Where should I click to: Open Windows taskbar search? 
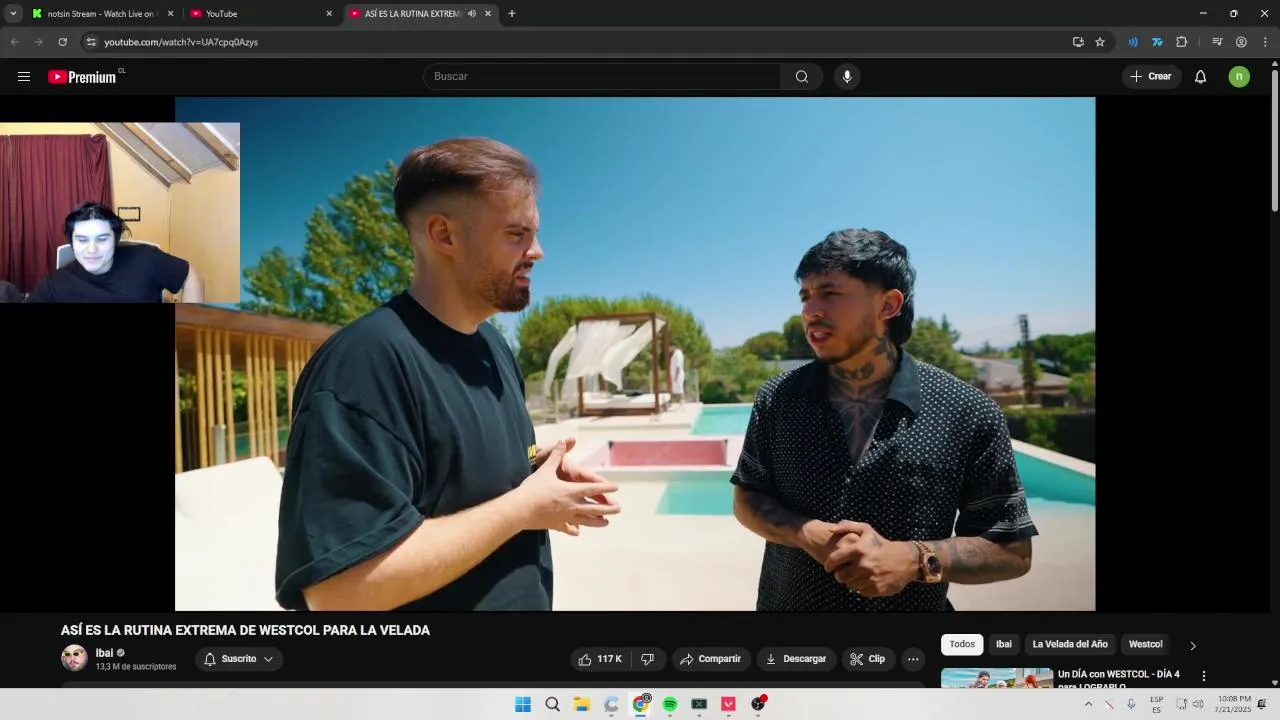552,704
